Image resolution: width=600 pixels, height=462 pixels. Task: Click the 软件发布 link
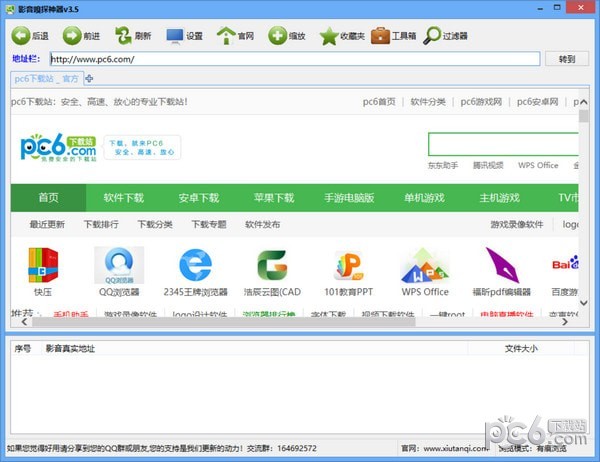262,224
